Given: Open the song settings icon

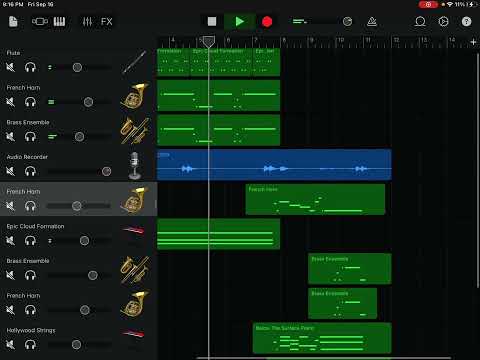Looking at the screenshot, I should [x=443, y=22].
